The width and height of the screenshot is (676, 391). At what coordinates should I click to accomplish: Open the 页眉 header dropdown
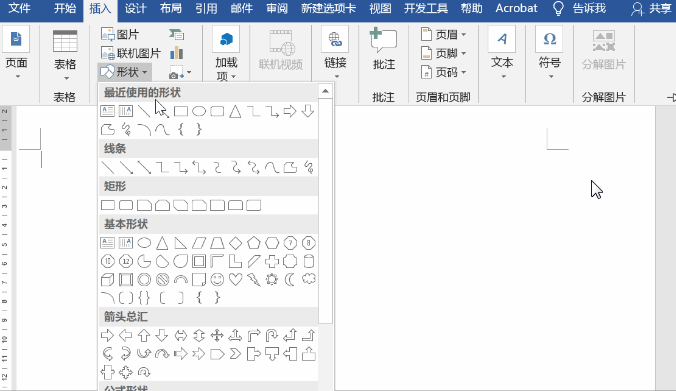pos(443,34)
